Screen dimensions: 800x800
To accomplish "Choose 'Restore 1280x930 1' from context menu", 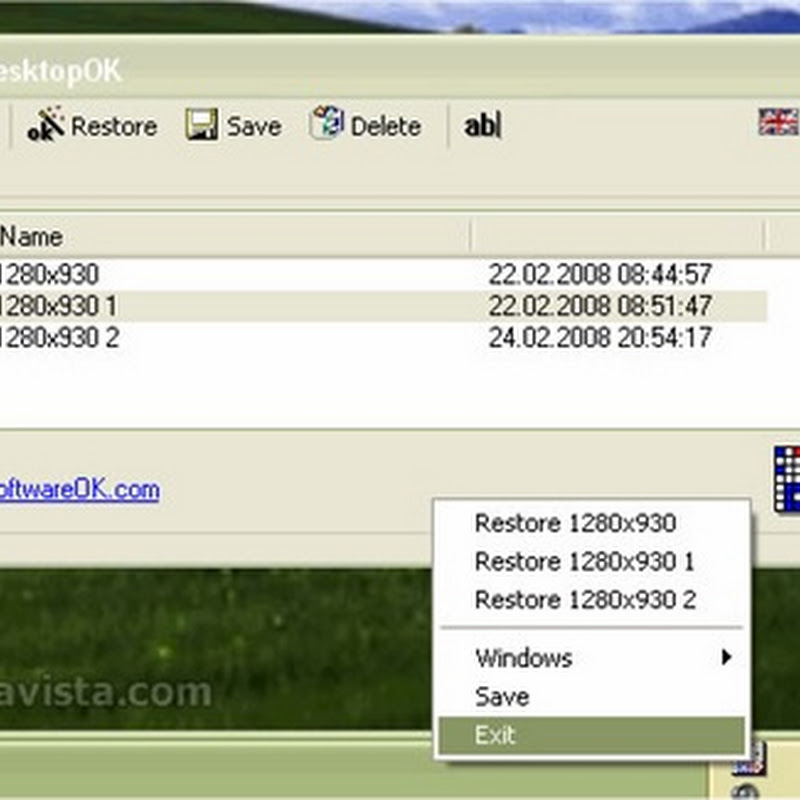I will (591, 562).
